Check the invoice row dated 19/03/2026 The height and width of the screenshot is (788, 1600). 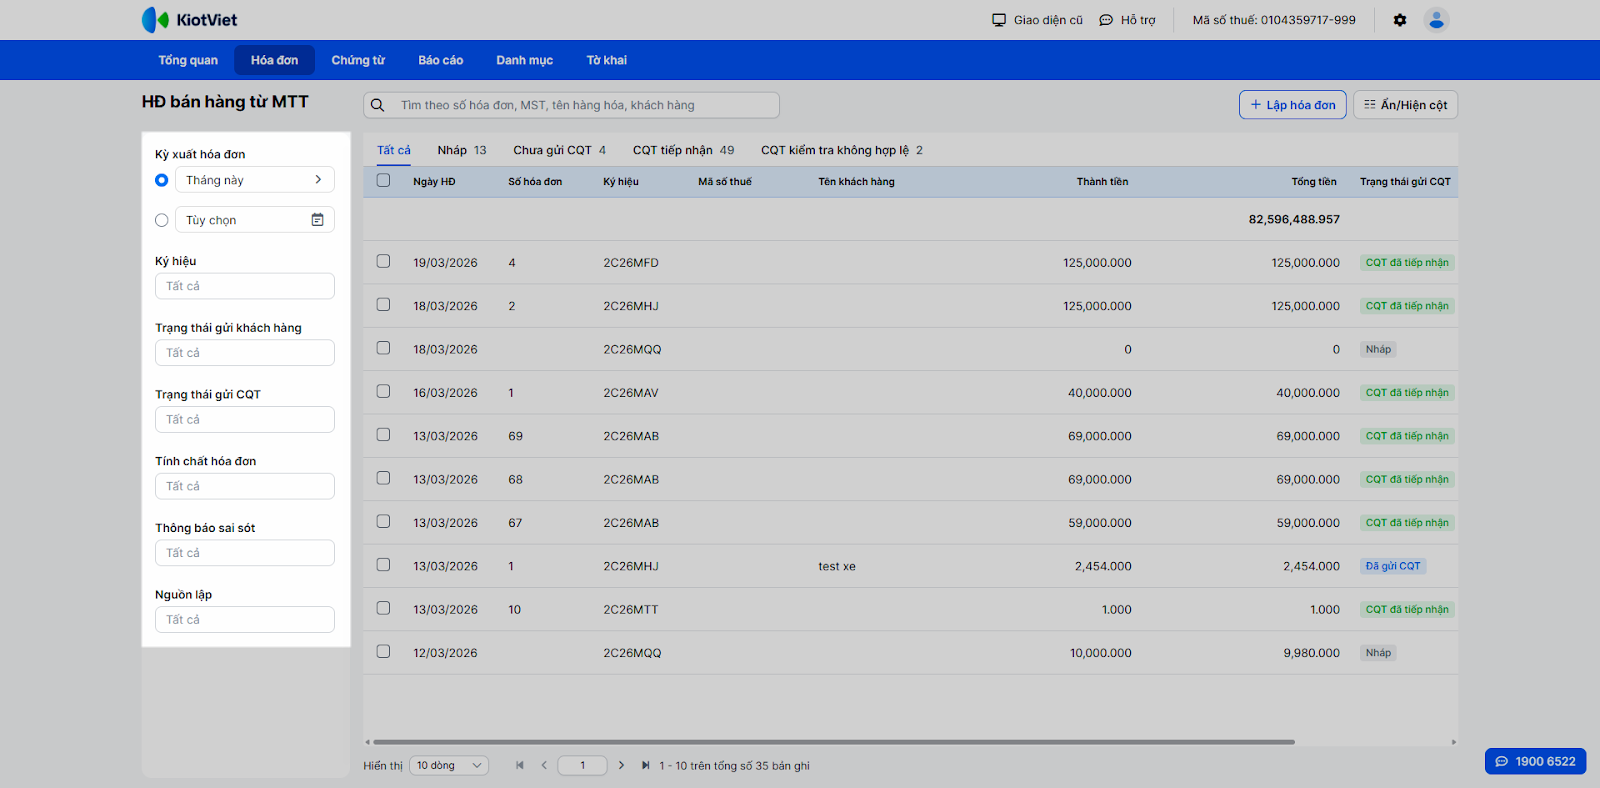tap(383, 262)
